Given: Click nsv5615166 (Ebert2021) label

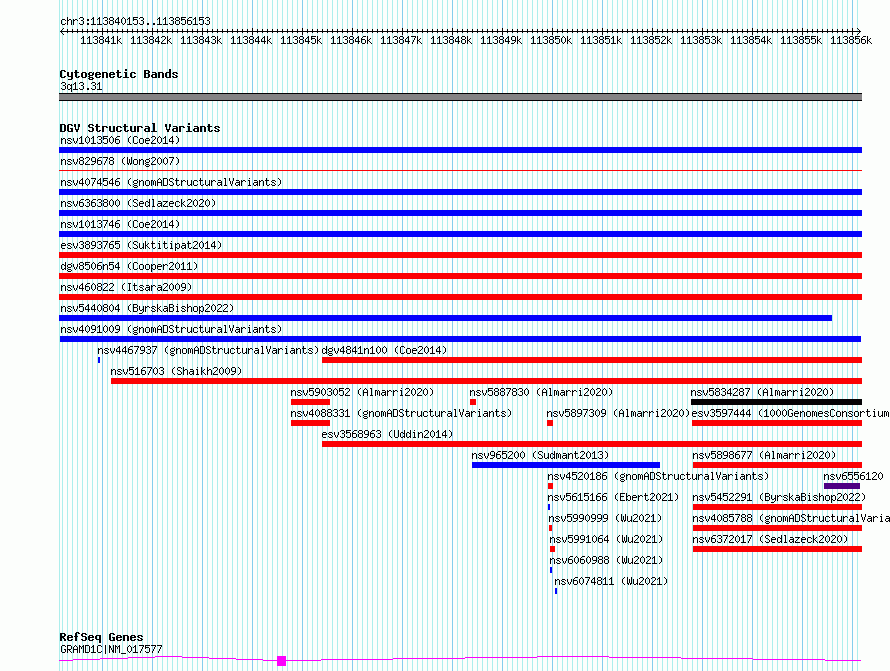Looking at the screenshot, I should (613, 497).
